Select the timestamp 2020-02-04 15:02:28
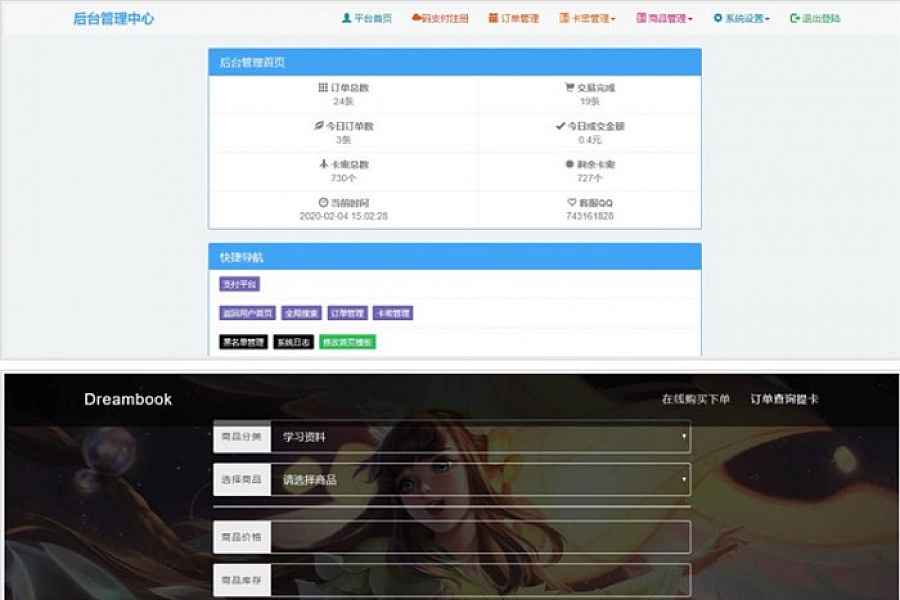Viewport: 900px width, 600px height. point(343,216)
